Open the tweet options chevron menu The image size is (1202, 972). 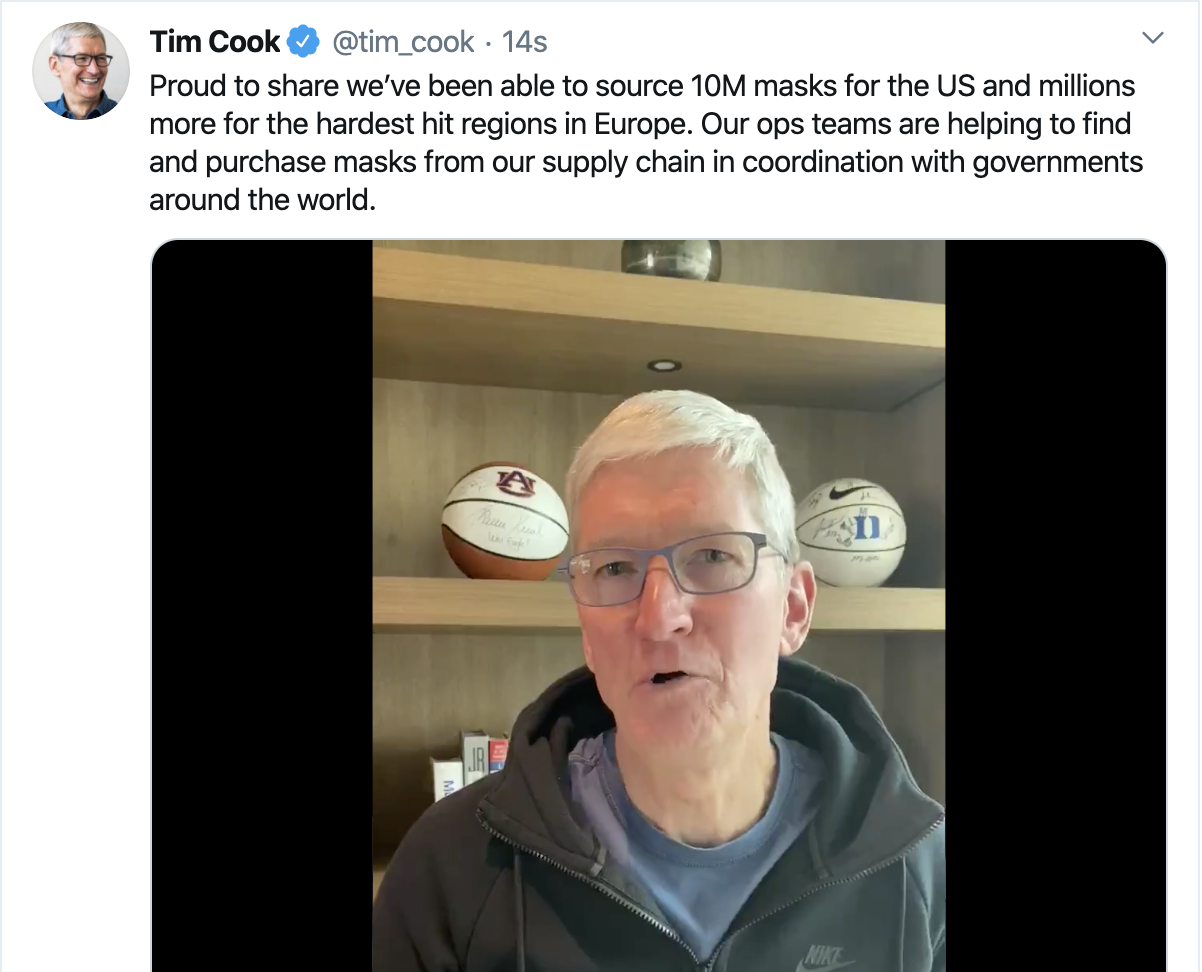coord(1153,39)
